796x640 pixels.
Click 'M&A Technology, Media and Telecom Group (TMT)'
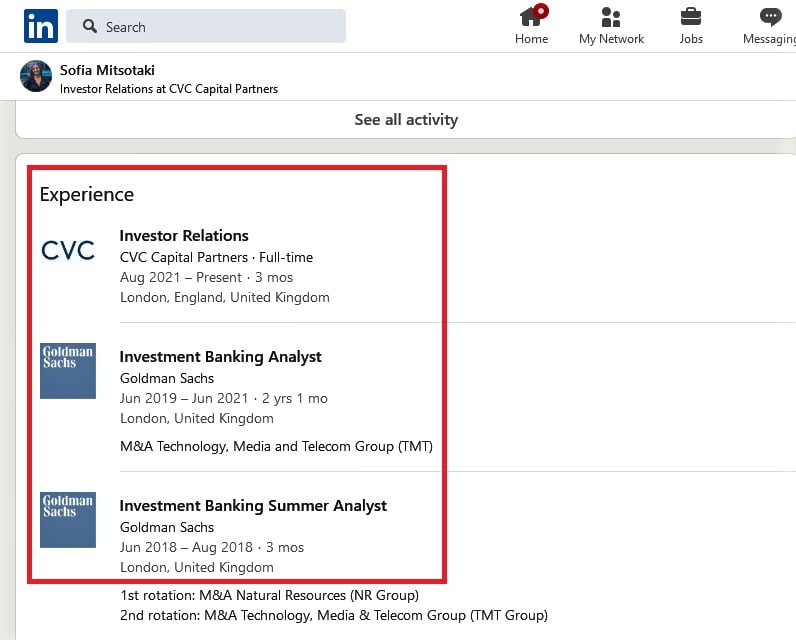point(276,447)
